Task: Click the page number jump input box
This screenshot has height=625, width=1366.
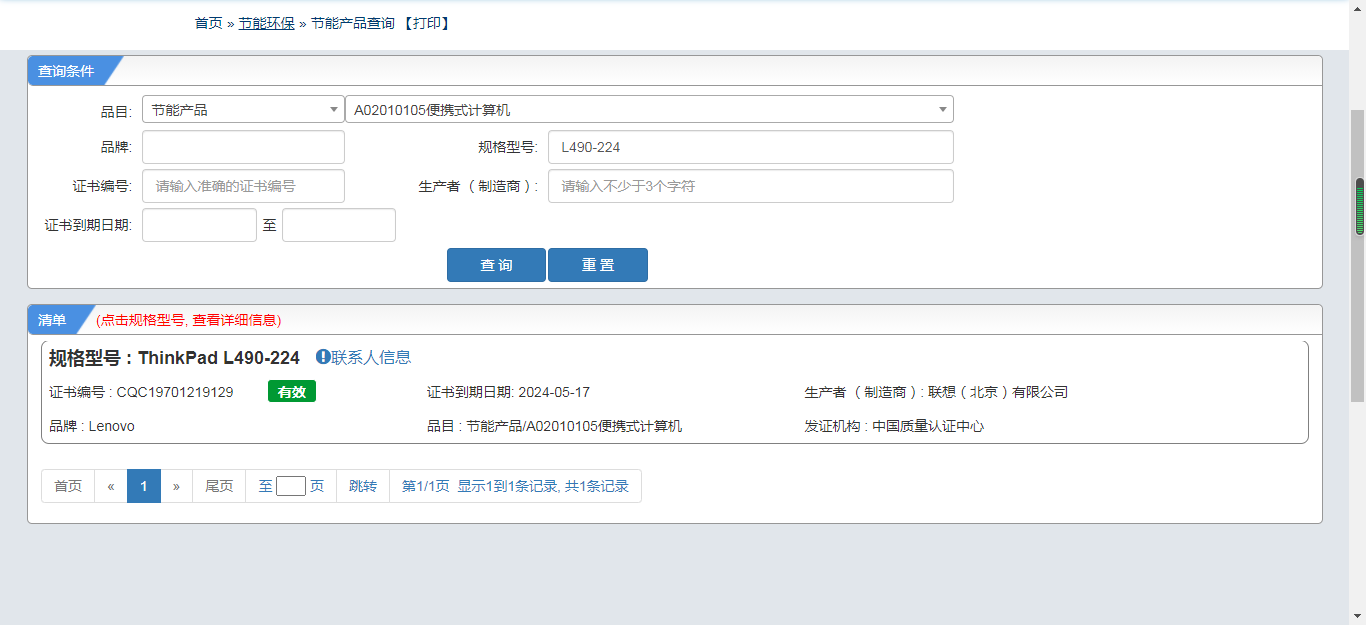Action: click(291, 486)
